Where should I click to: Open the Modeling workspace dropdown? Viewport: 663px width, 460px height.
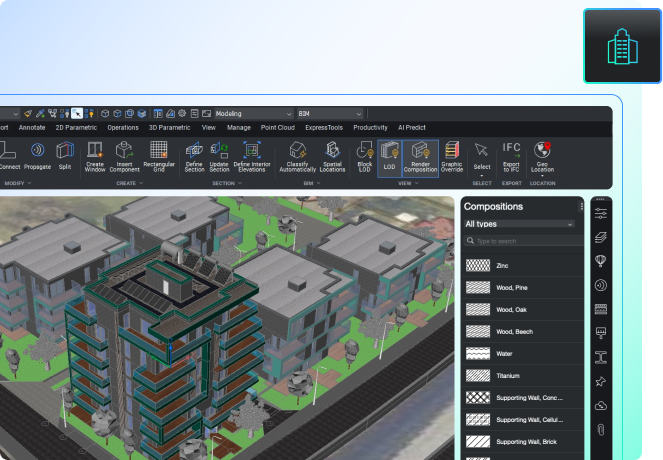[x=253, y=114]
